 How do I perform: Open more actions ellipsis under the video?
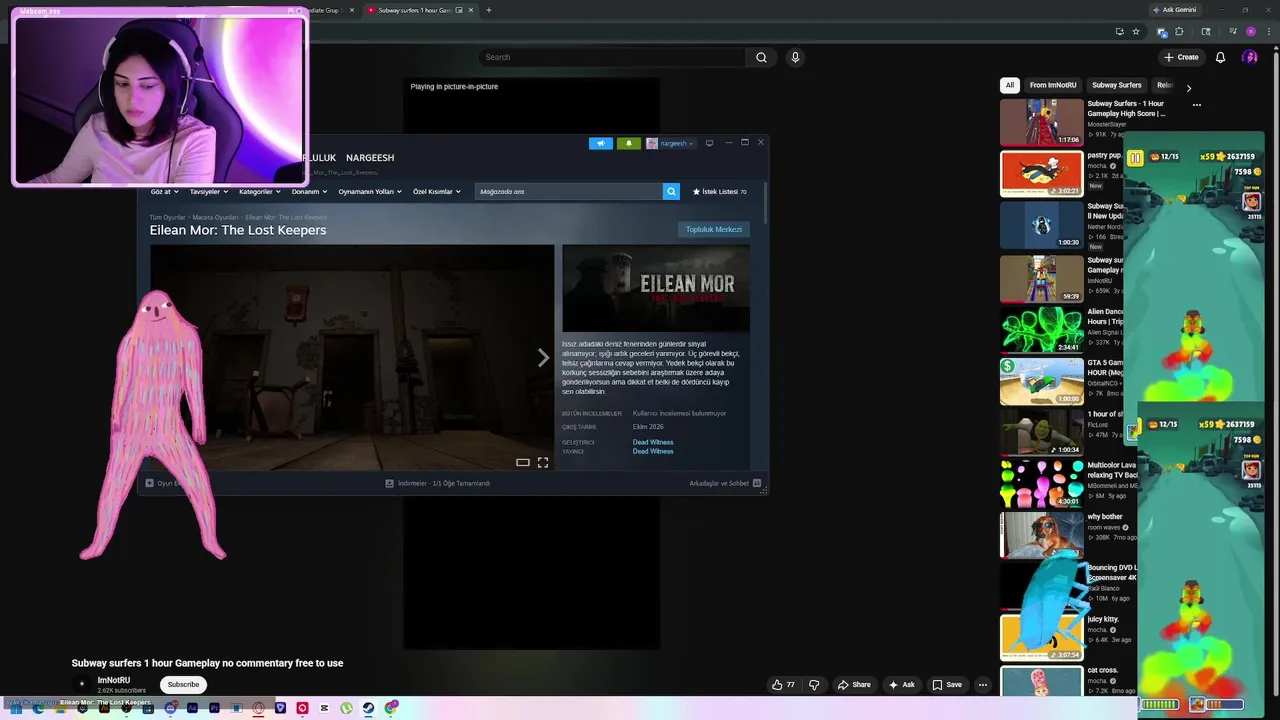click(983, 685)
